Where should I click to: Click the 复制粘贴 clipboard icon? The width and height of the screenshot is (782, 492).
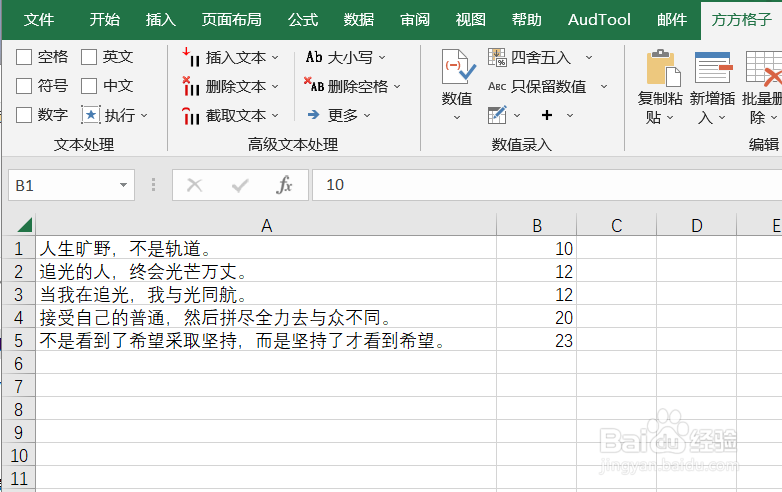pyautogui.click(x=663, y=67)
